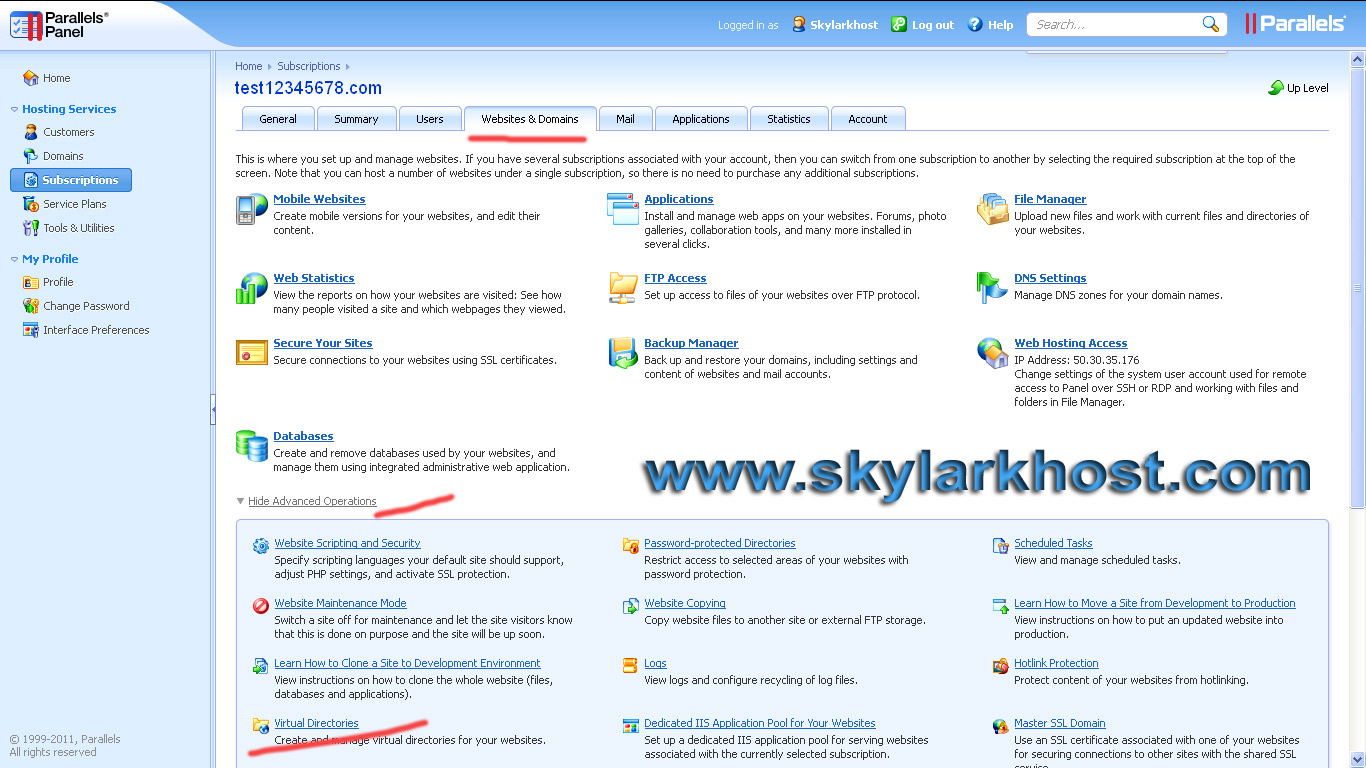The image size is (1366, 768).
Task: Click the Virtual Directories folder icon
Action: [261, 725]
